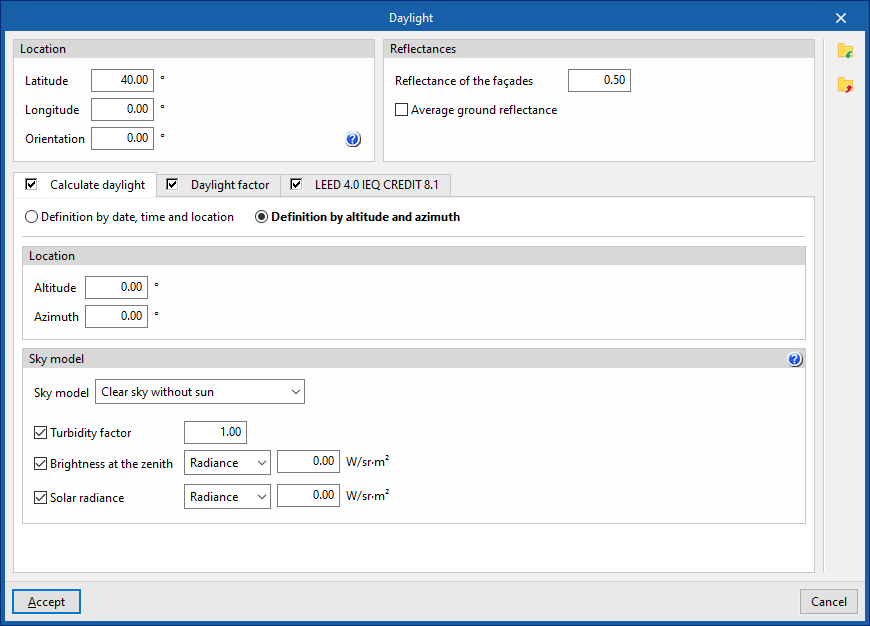Viewport: 870px width, 626px height.
Task: Click Brightness at the zenith value field
Action: click(x=308, y=462)
